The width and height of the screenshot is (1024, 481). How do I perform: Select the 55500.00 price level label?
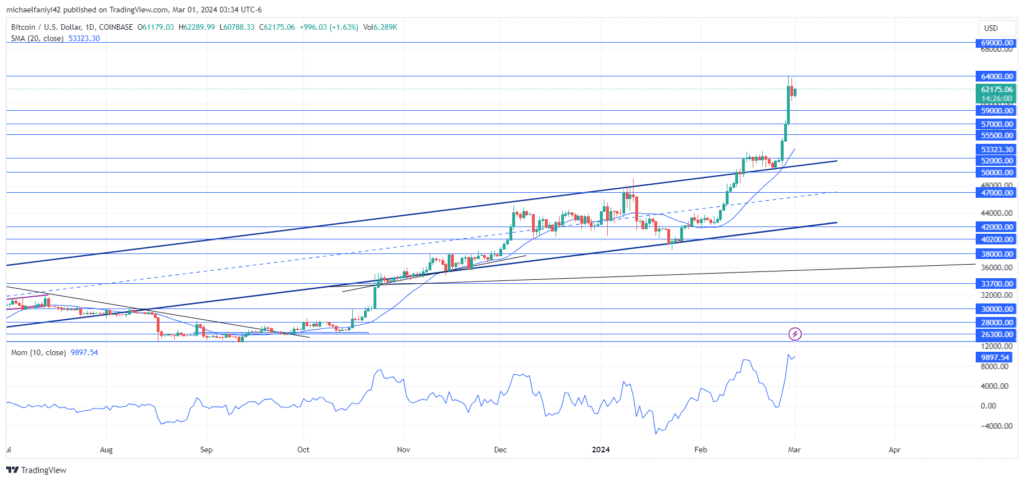pyautogui.click(x=997, y=135)
